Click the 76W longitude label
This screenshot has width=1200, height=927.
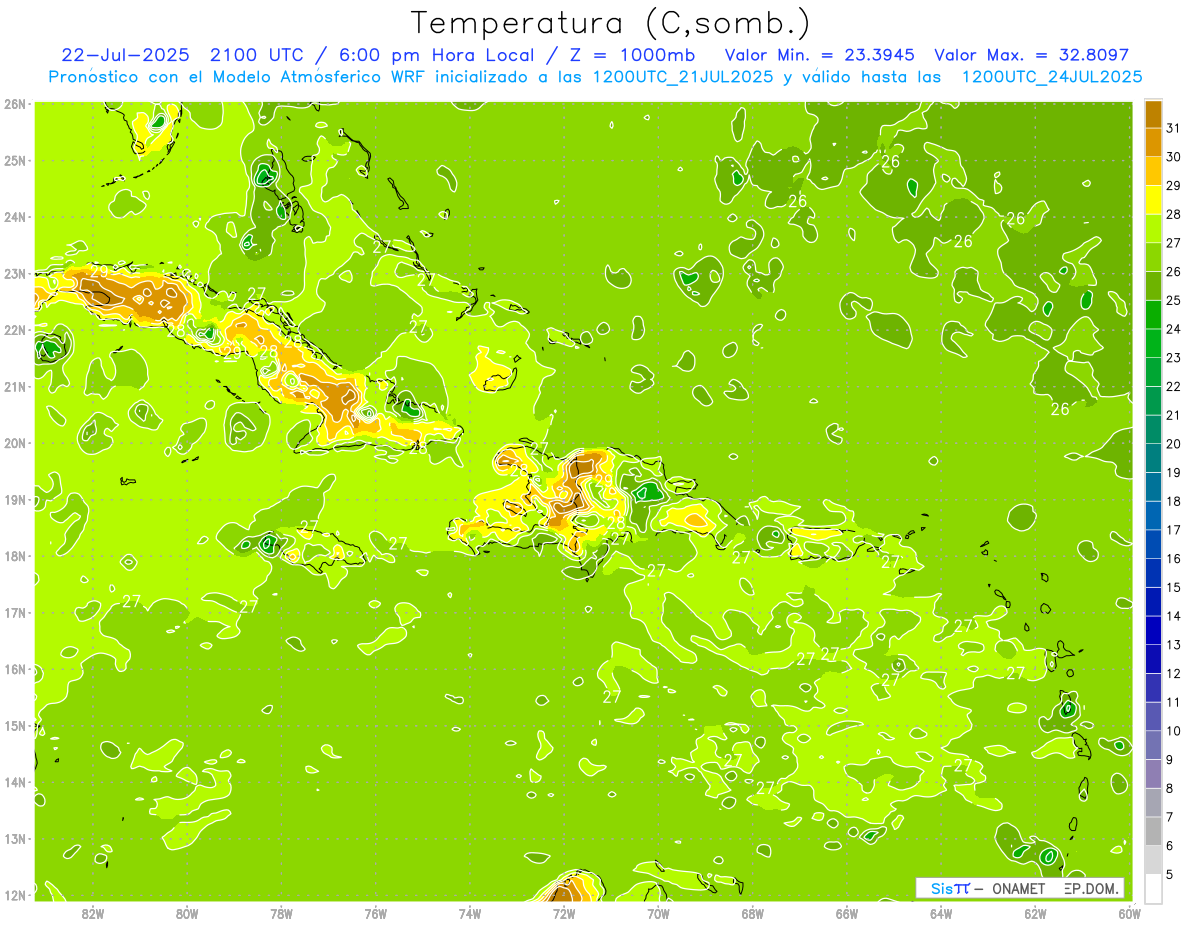click(x=375, y=914)
